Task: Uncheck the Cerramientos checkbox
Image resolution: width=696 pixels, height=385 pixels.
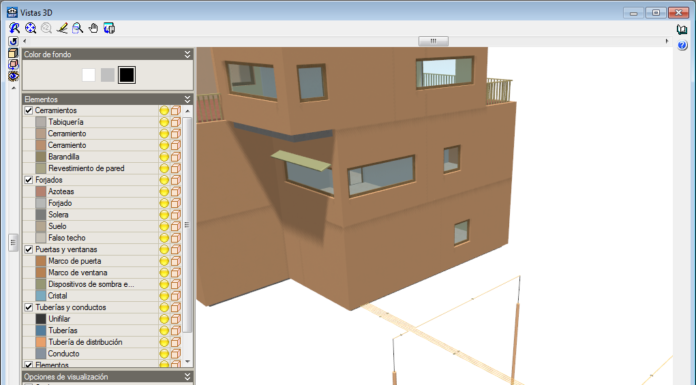Action: coord(29,110)
